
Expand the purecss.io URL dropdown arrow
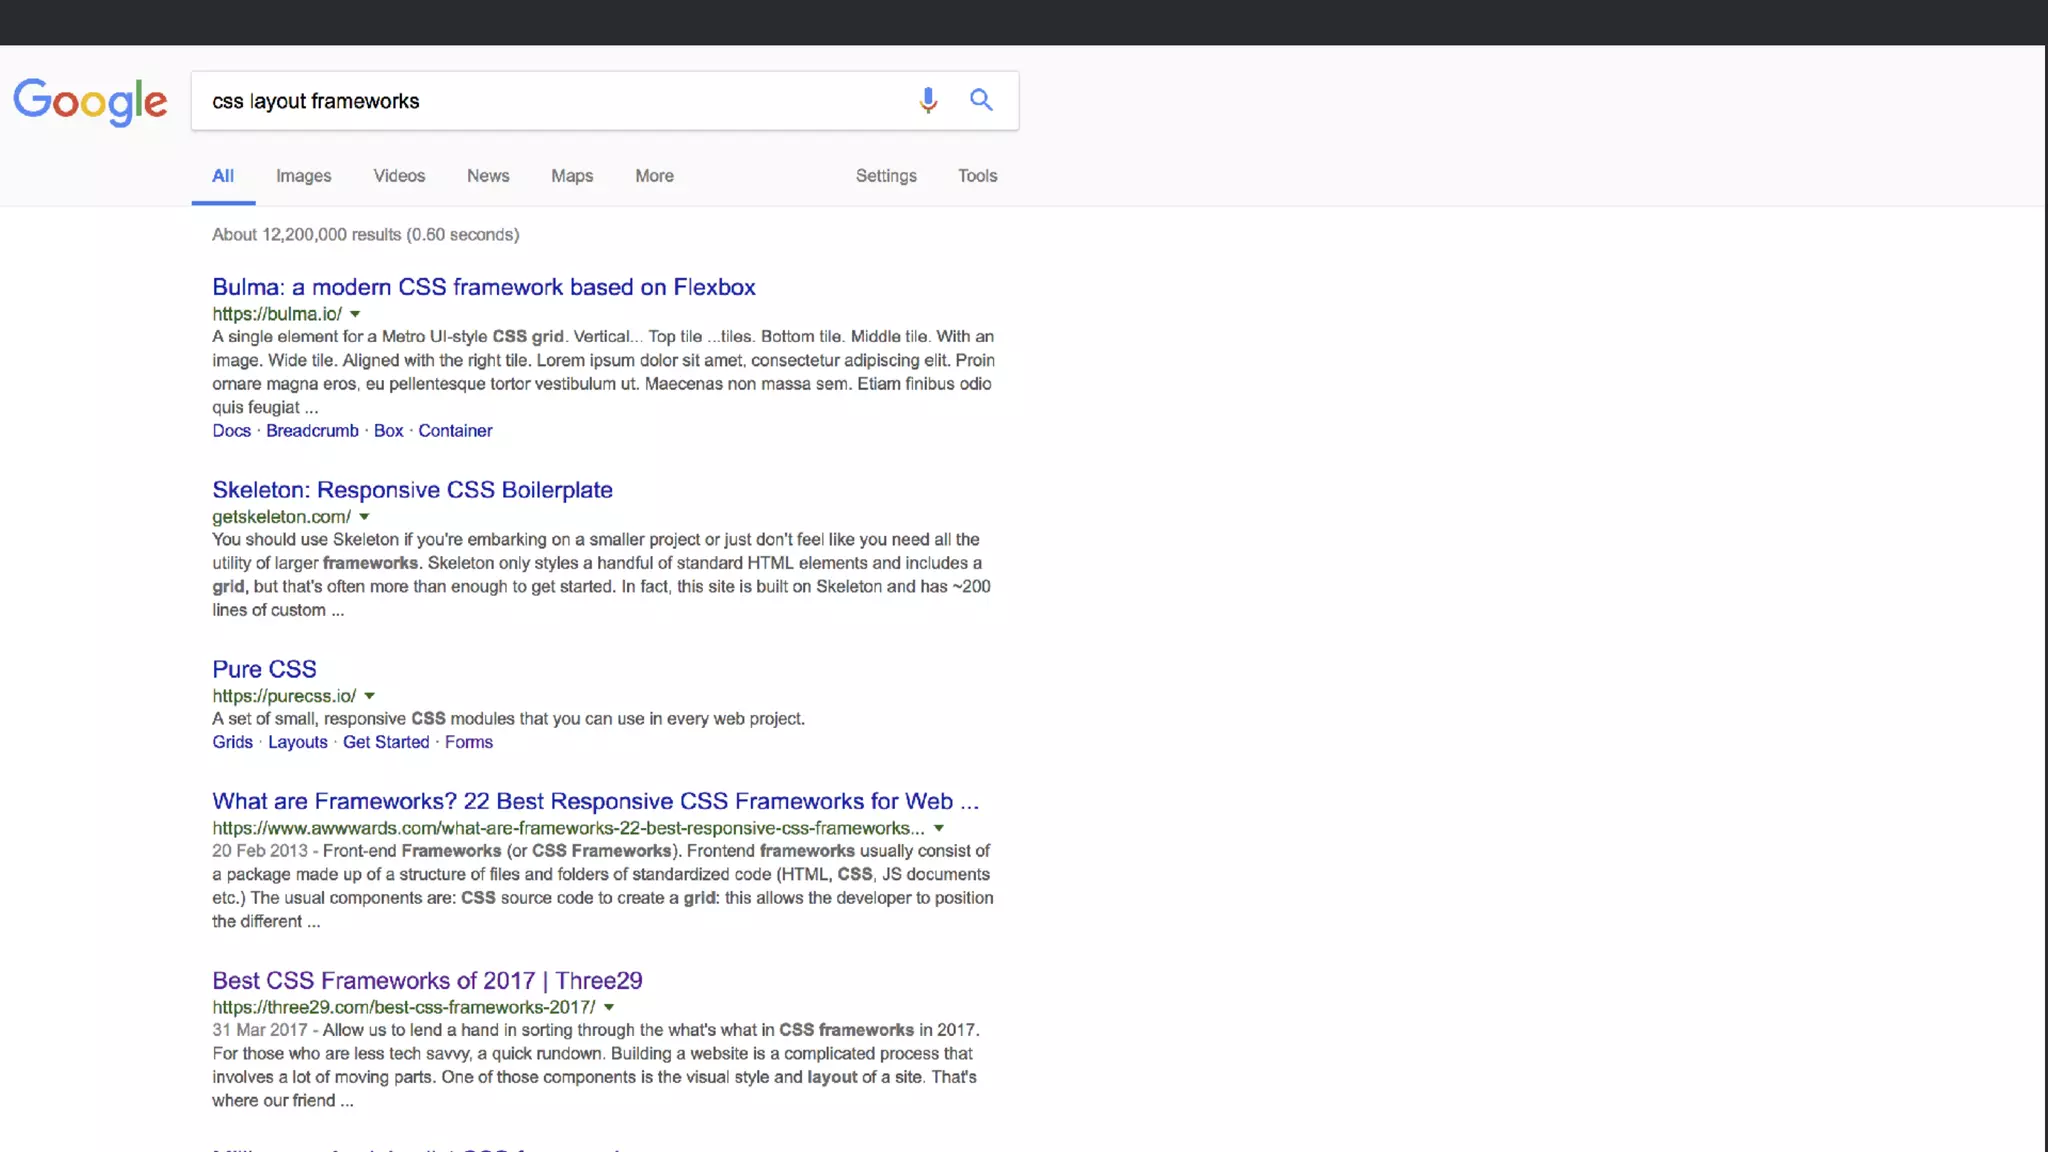(x=369, y=696)
